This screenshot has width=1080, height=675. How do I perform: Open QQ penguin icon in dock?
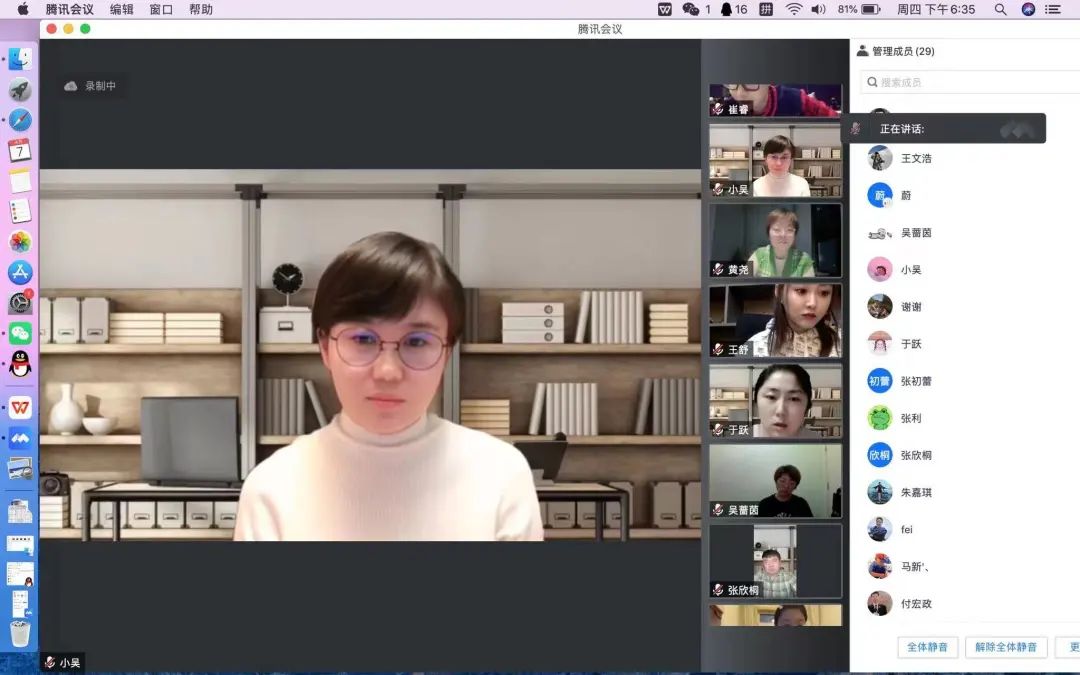tap(20, 364)
